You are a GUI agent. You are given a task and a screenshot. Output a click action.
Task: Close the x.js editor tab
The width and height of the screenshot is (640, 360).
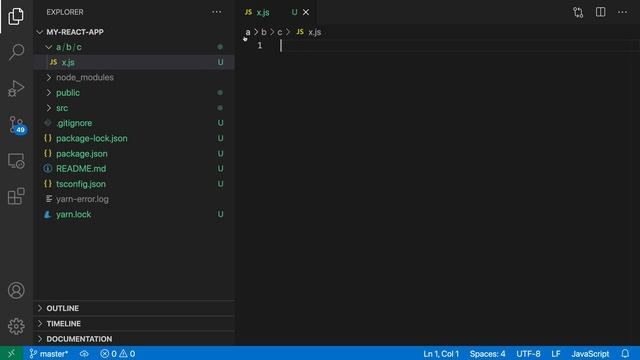(x=306, y=12)
